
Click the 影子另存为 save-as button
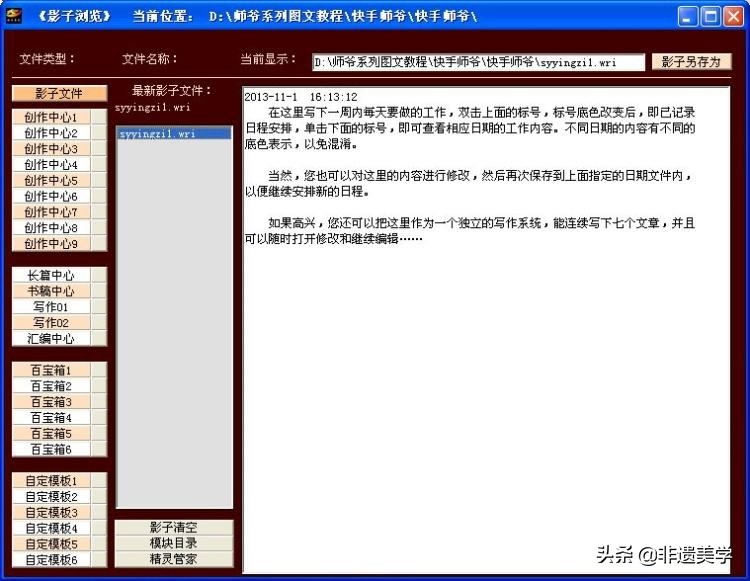(691, 61)
